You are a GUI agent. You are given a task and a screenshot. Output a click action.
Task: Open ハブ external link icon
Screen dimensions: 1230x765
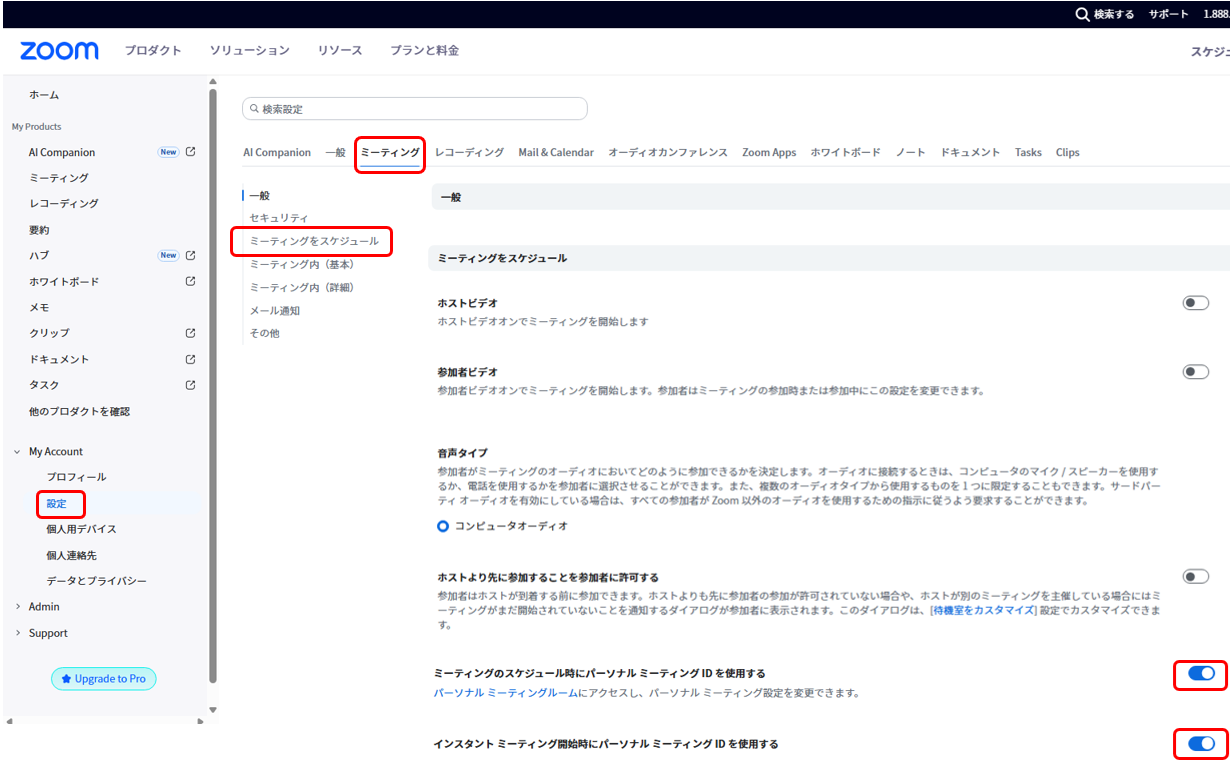[191, 255]
